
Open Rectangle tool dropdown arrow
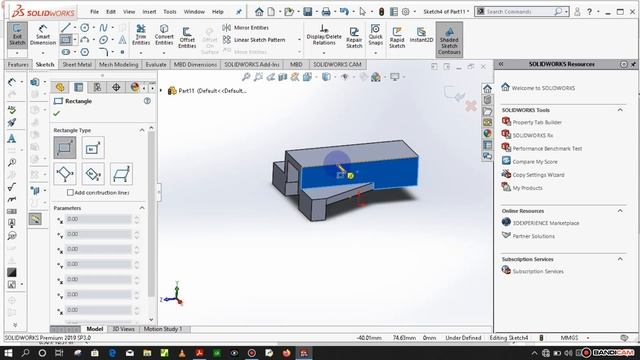coord(76,40)
